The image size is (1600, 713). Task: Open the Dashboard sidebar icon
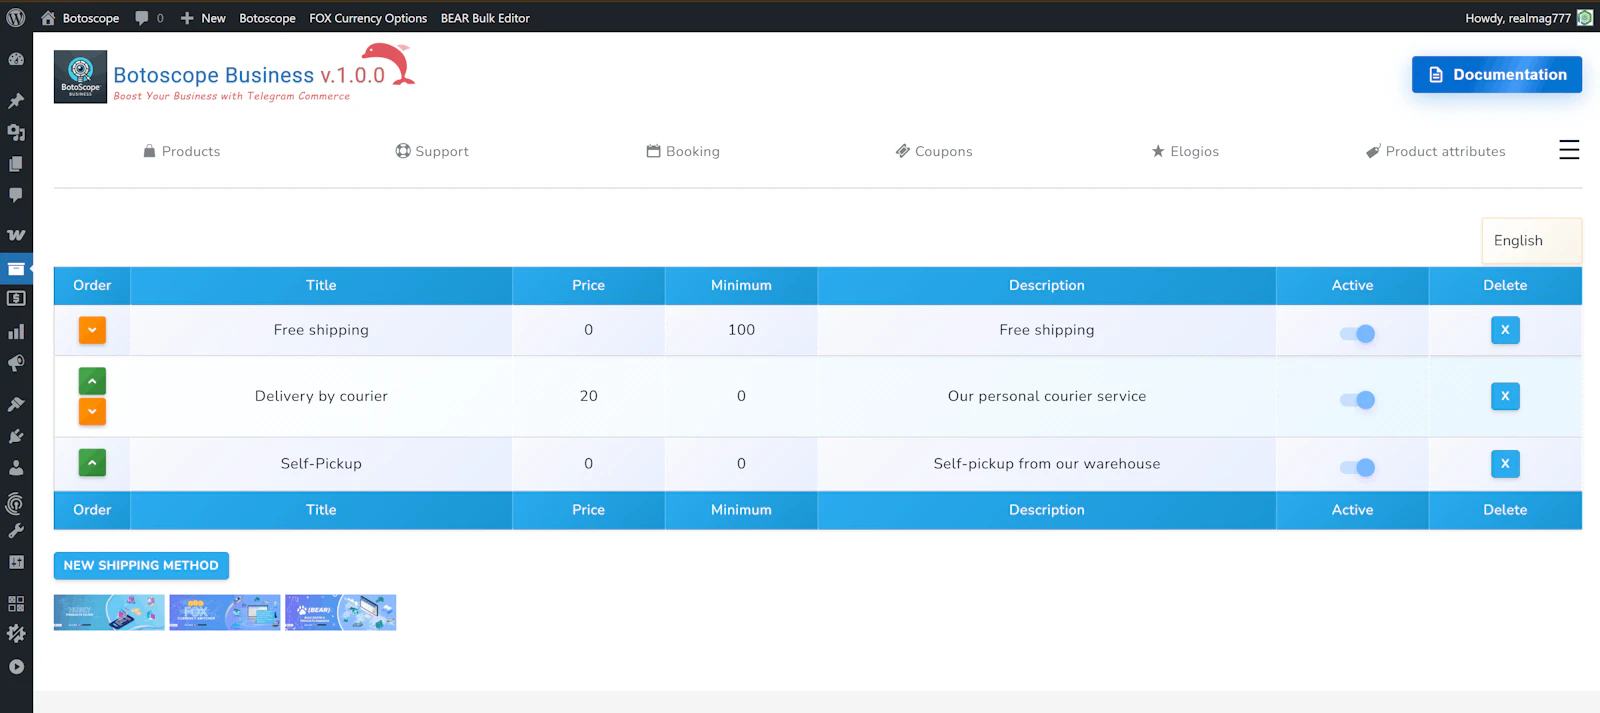point(16,59)
